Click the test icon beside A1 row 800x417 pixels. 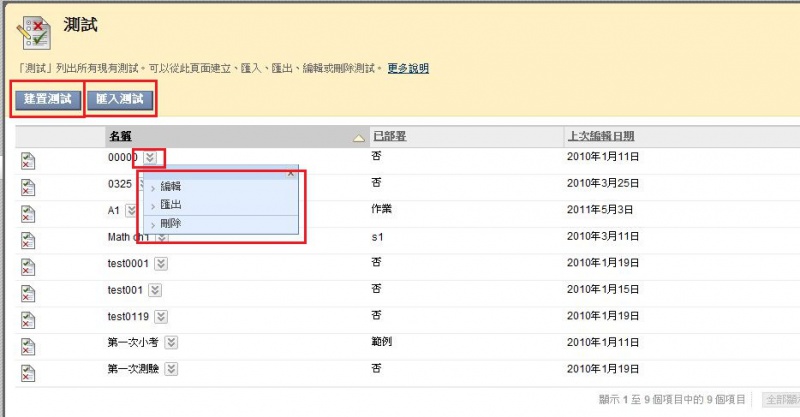click(28, 214)
